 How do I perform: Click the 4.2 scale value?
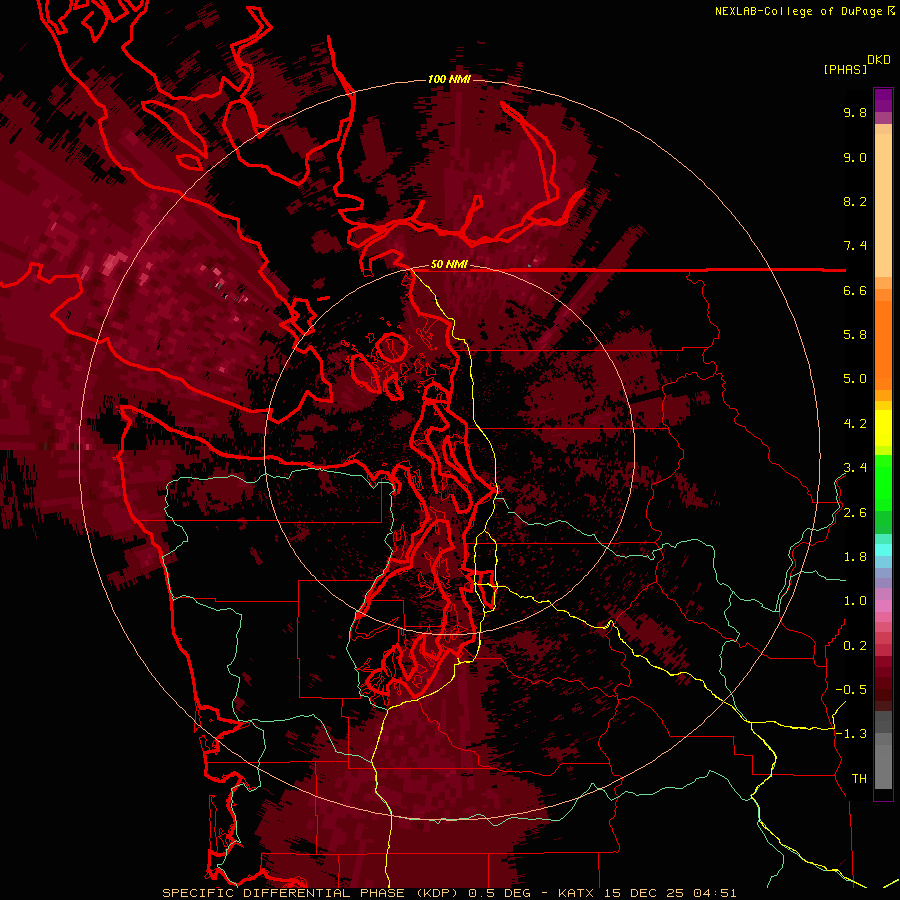tap(855, 424)
